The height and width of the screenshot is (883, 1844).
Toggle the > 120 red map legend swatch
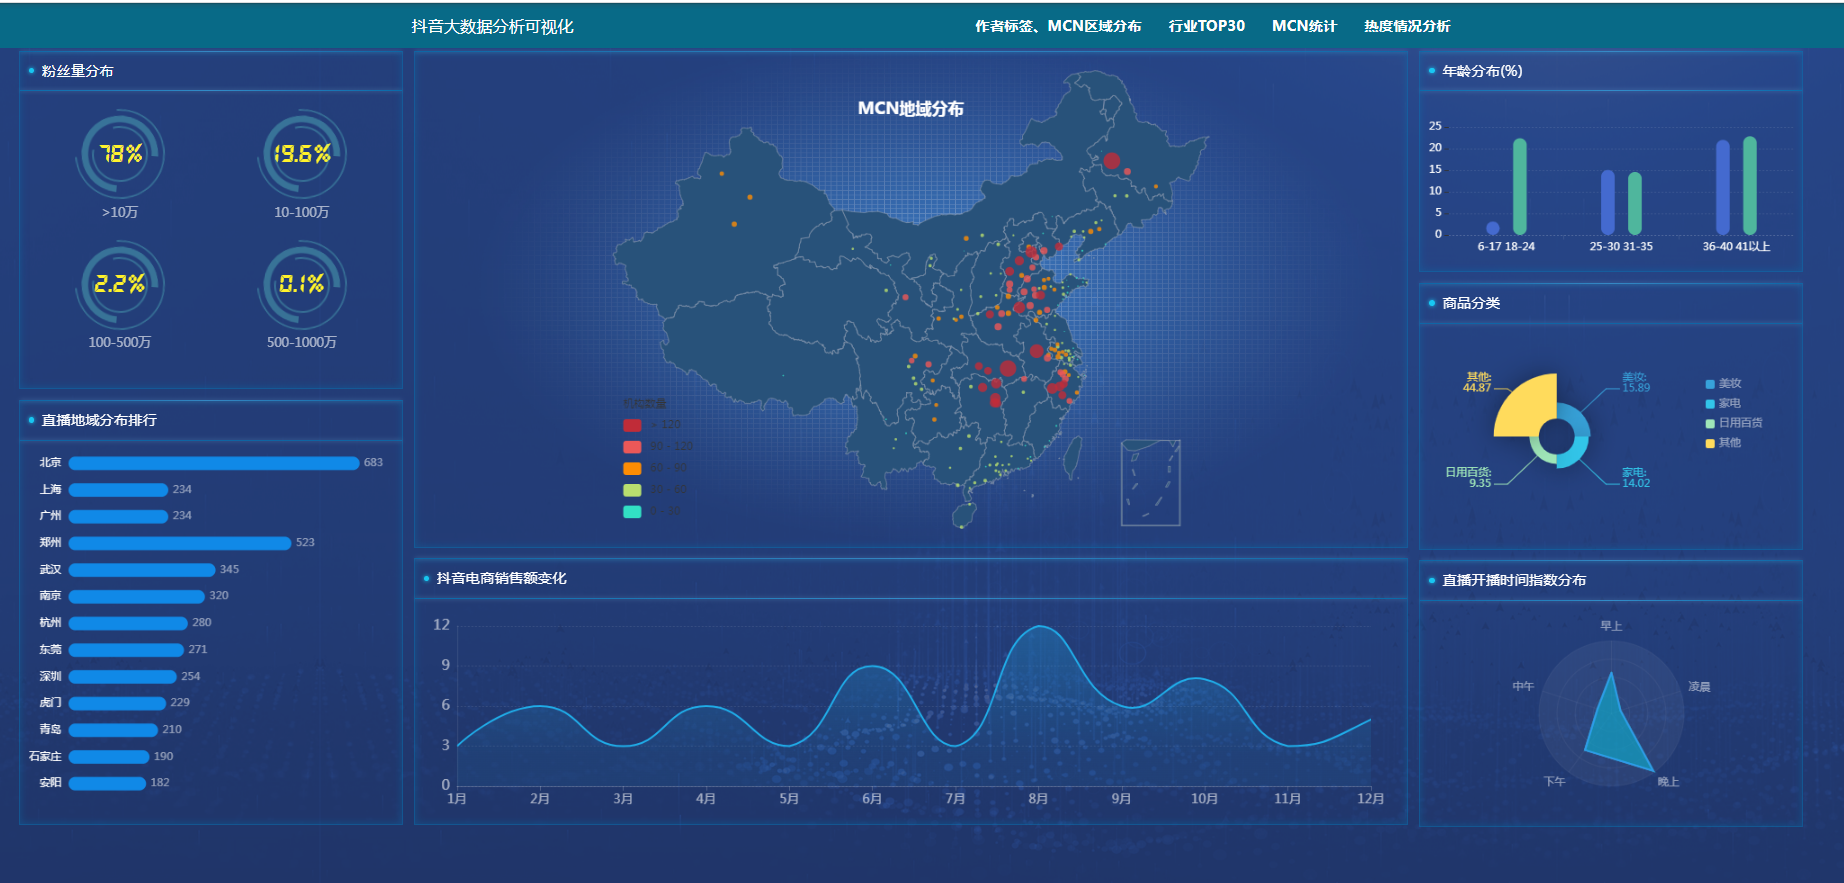[632, 425]
